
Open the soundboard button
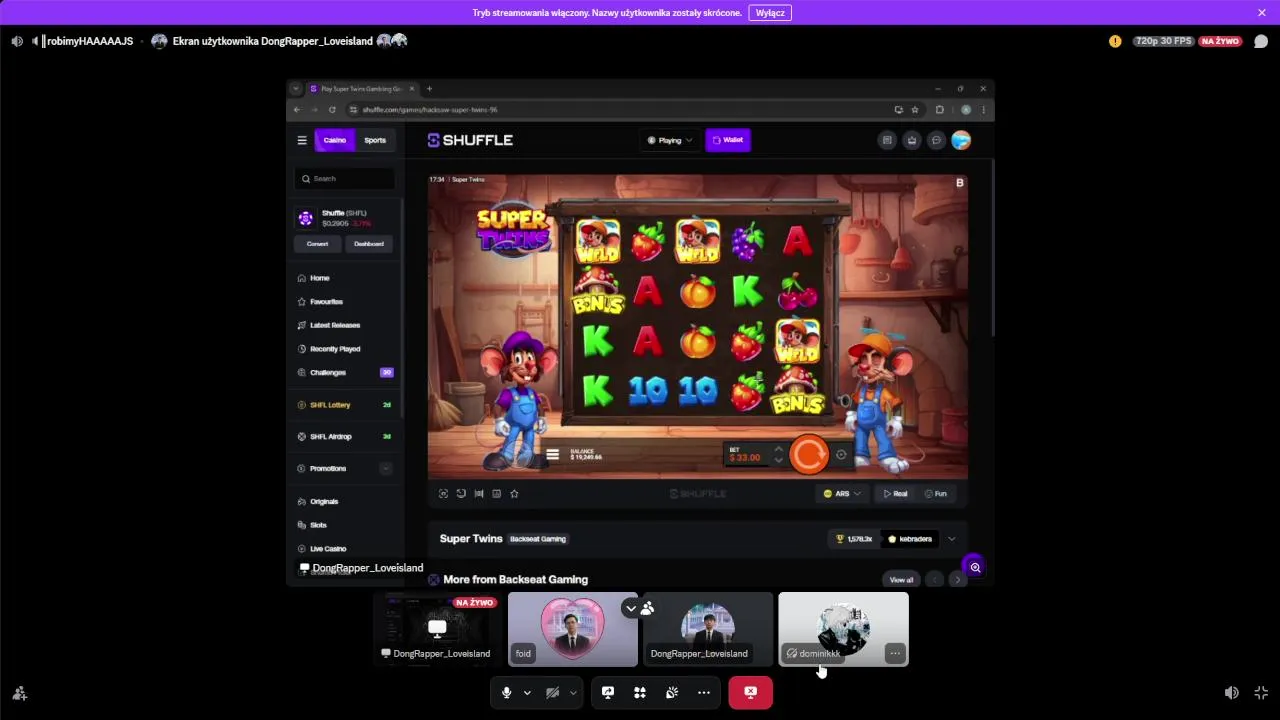(x=672, y=693)
